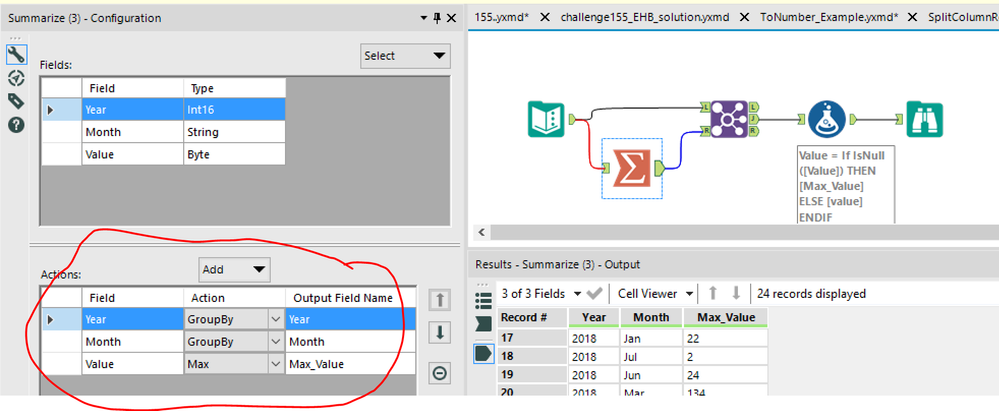Open the Add dropdown for Actions
The image size is (999, 411).
[234, 270]
